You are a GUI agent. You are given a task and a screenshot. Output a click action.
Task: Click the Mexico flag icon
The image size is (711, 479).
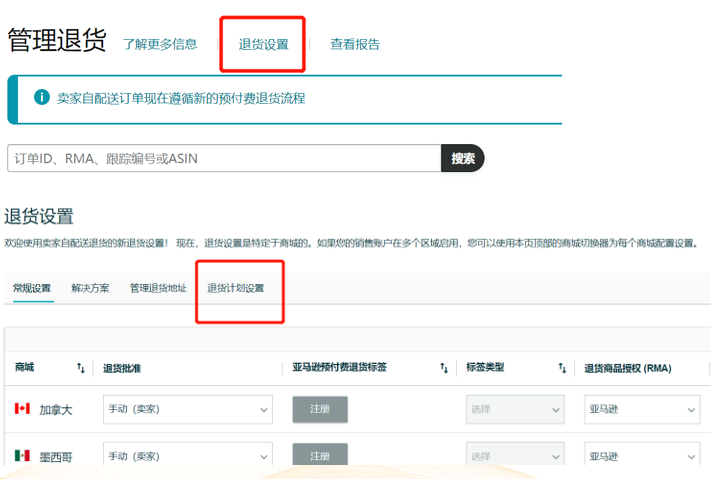[x=22, y=456]
